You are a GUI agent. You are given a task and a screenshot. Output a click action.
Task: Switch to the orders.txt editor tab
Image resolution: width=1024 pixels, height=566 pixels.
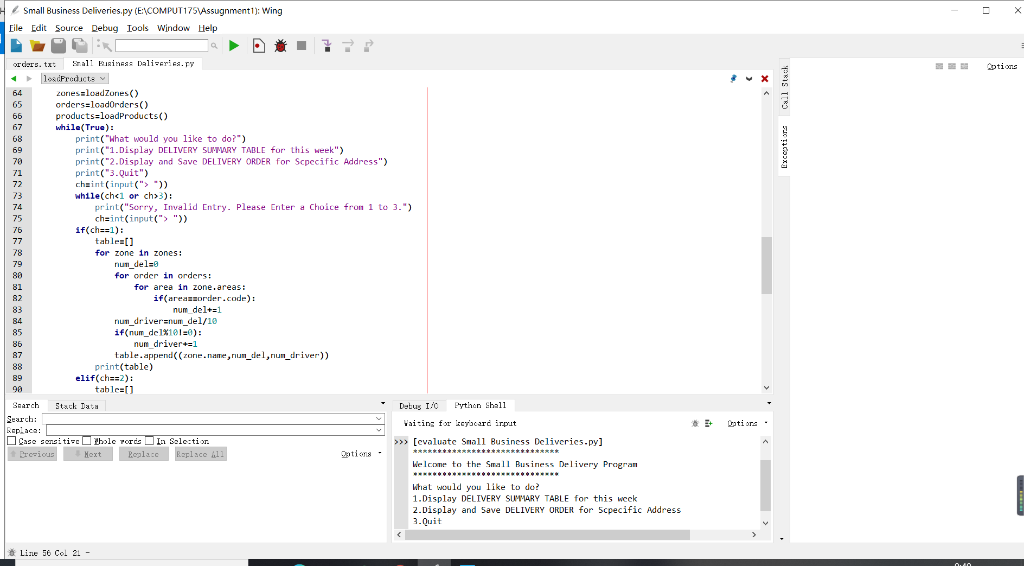[x=34, y=63]
